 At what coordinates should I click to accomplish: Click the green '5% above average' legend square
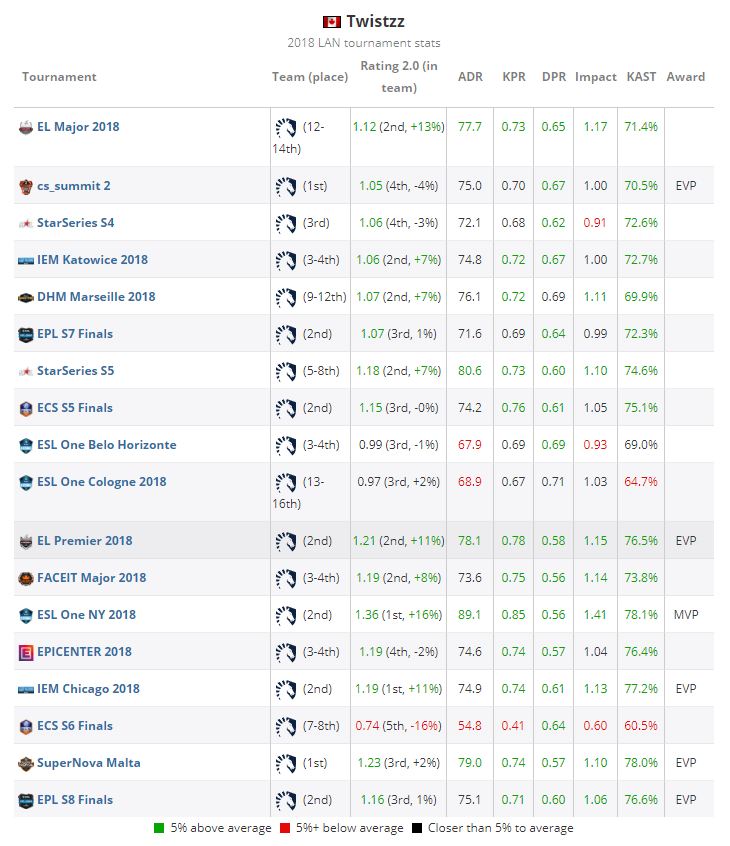click(159, 828)
